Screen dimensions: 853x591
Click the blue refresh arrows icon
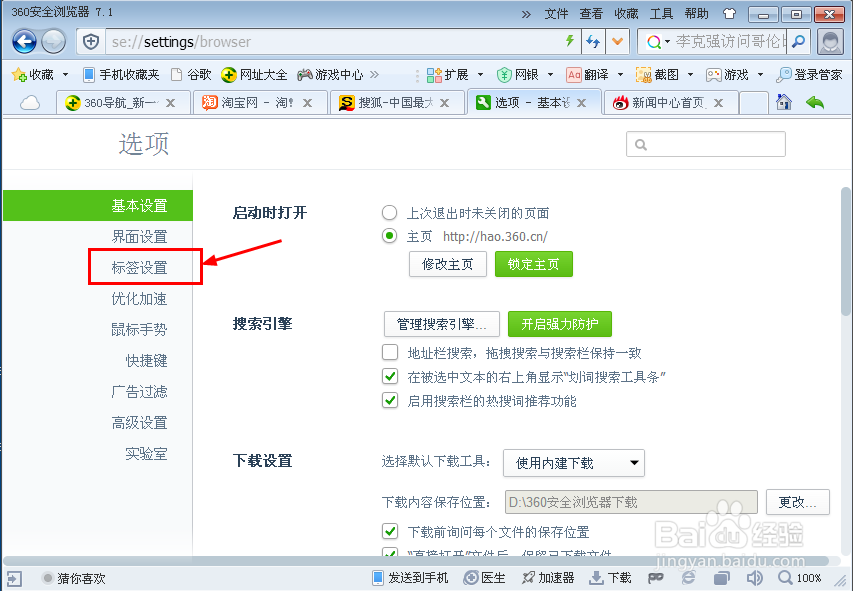[593, 41]
